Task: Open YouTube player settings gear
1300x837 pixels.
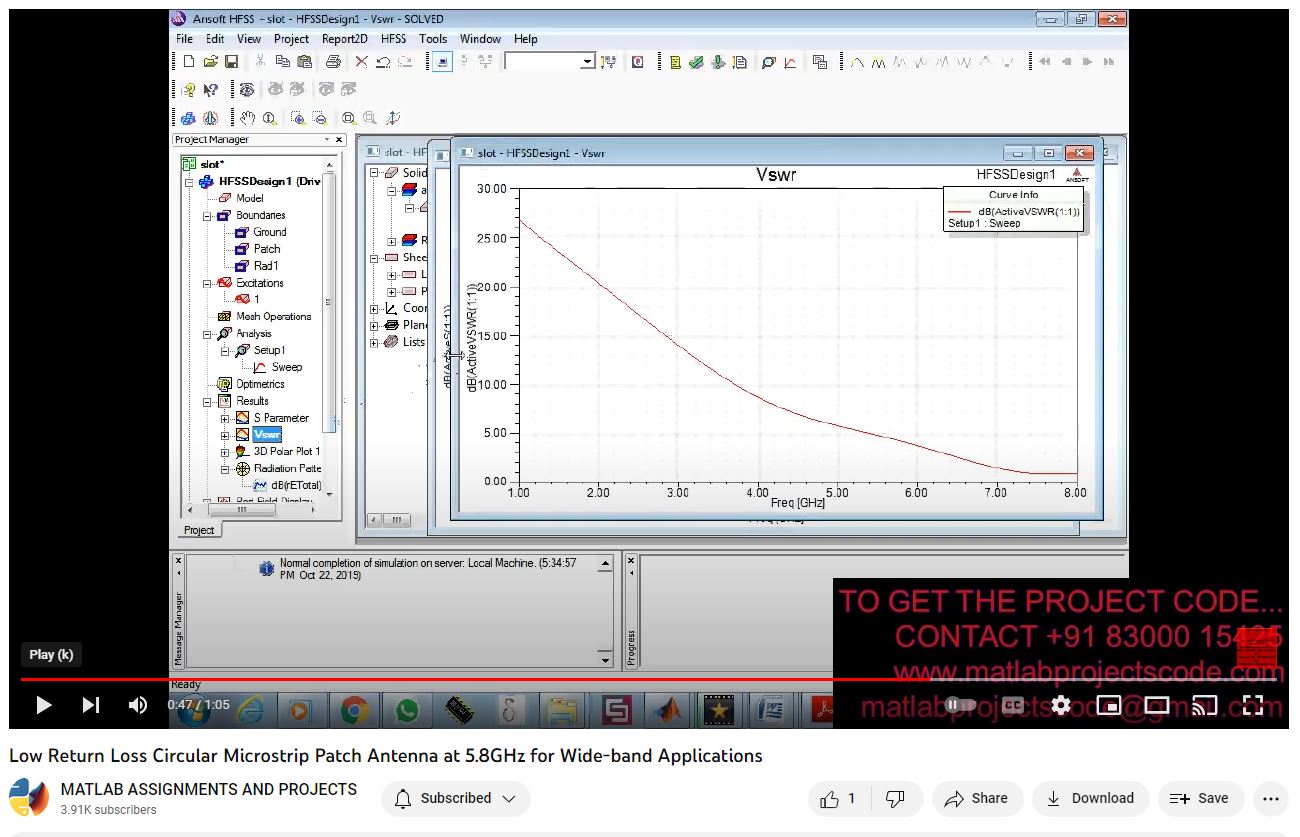Action: [1061, 705]
